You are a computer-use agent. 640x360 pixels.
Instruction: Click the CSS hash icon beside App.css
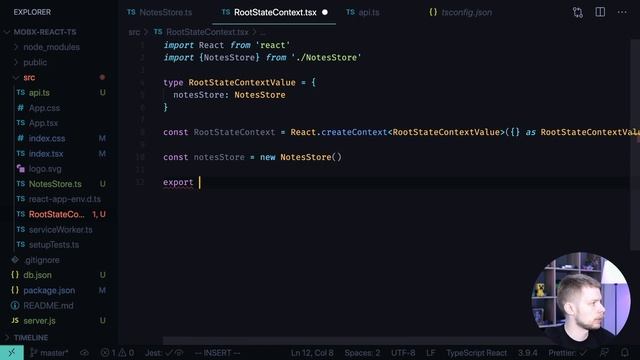tap(20, 108)
